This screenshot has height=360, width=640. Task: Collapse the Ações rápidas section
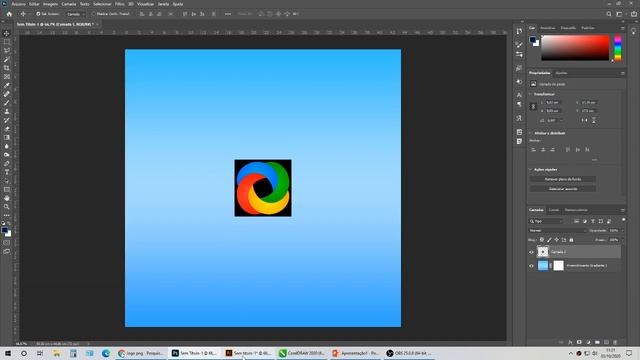click(530, 169)
